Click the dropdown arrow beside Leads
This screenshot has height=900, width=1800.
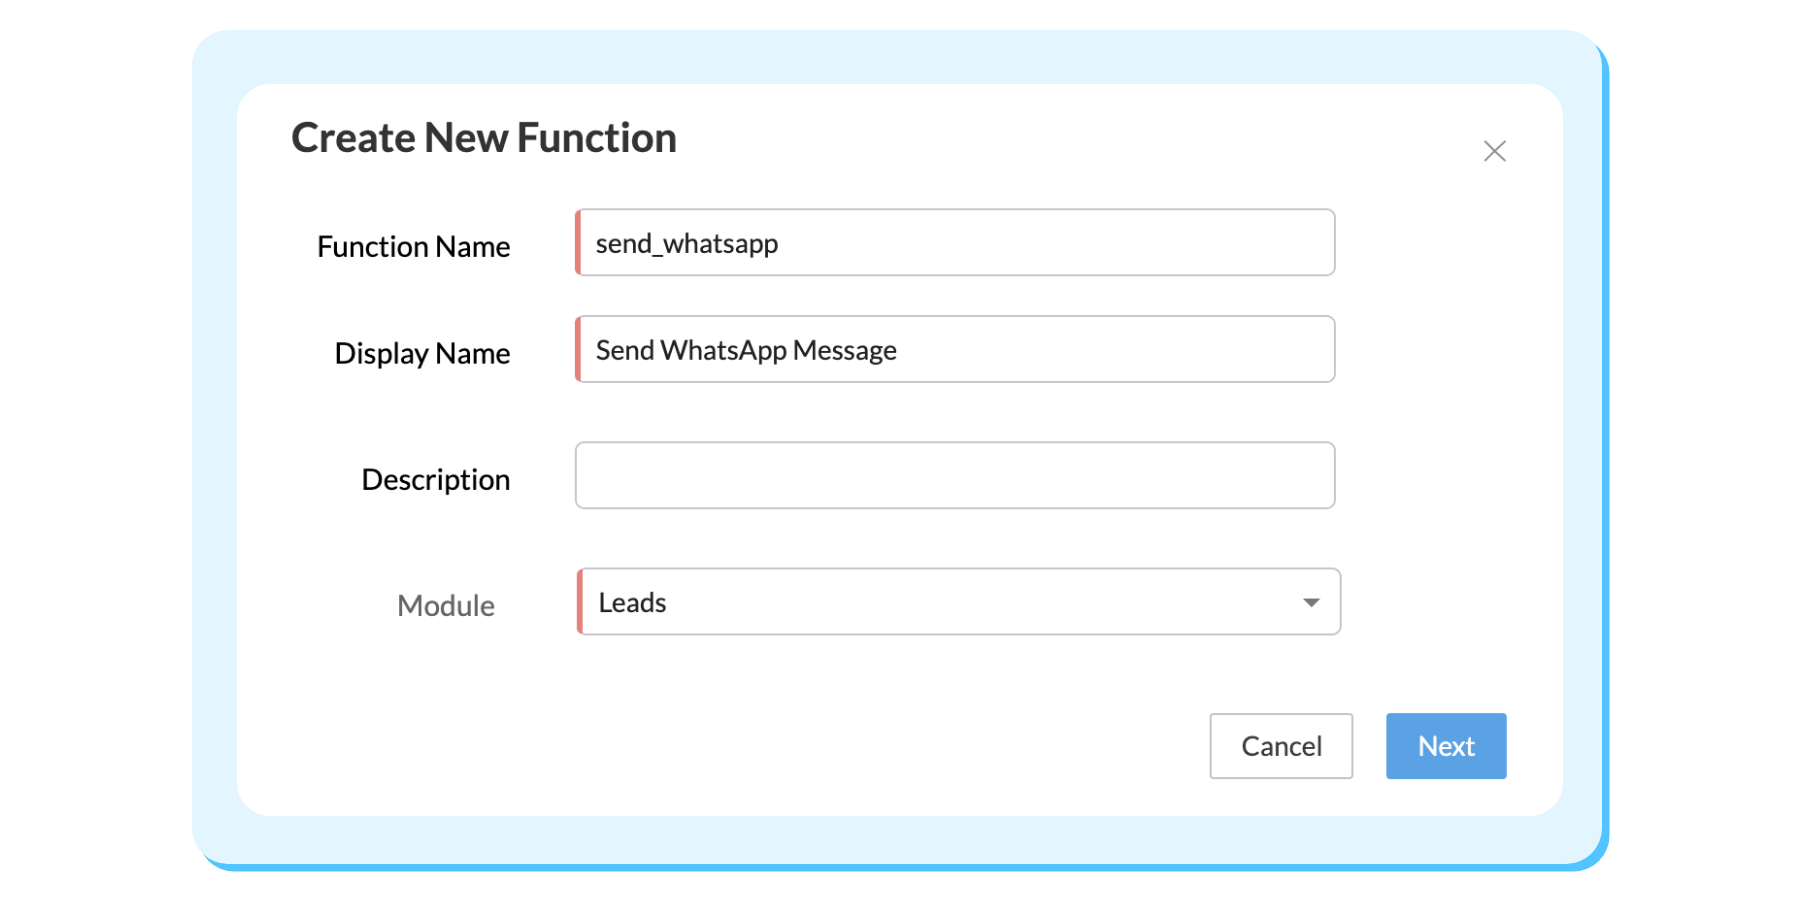[1311, 602]
